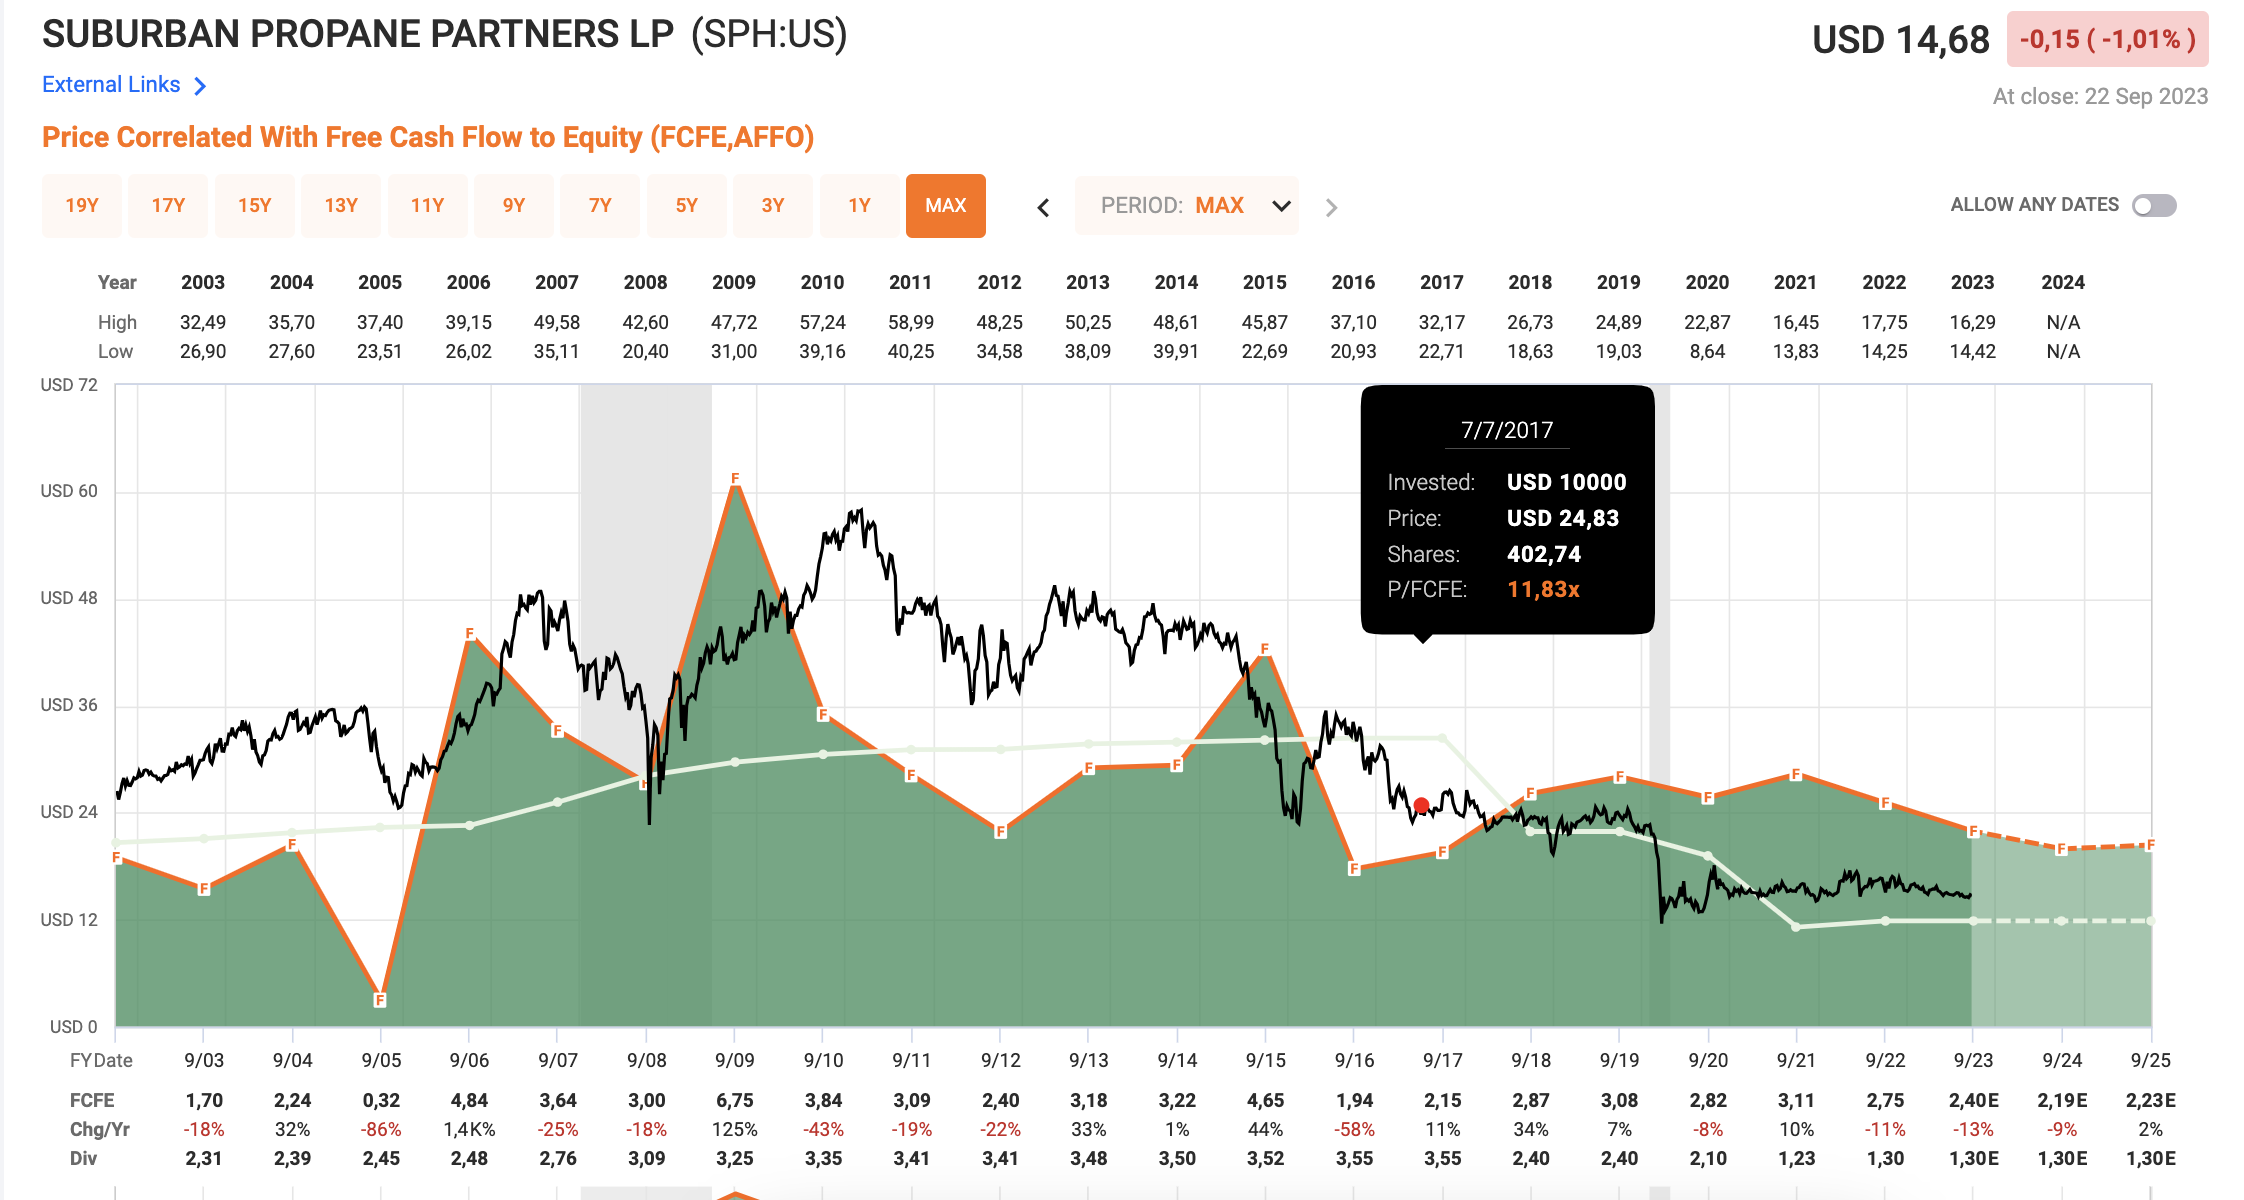The width and height of the screenshot is (2244, 1200).
Task: Click the F marker at the 9/12 FCFE point
Action: (1000, 831)
